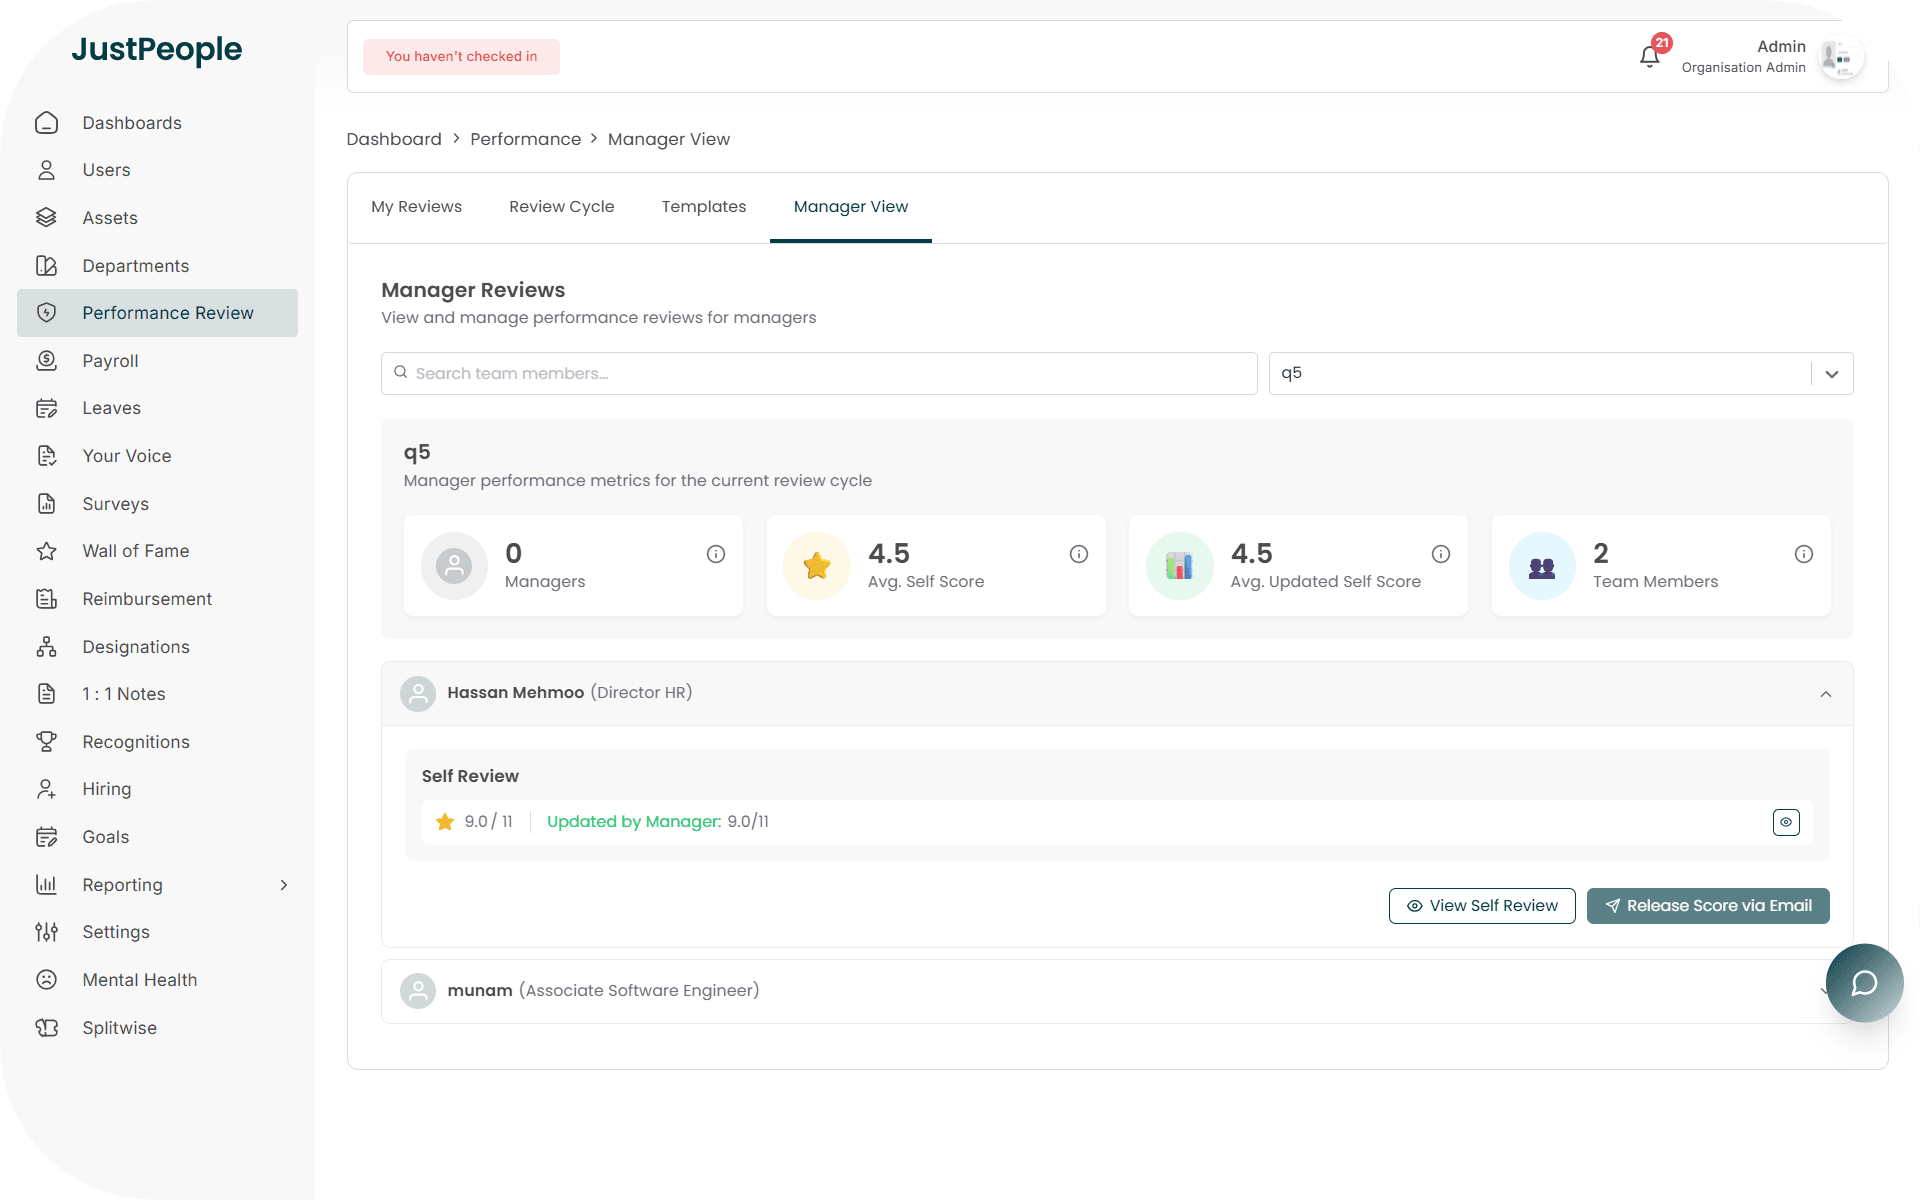Click info icon on Avg. Updated Self Score
This screenshot has height=1200, width=1920.
[x=1440, y=554]
